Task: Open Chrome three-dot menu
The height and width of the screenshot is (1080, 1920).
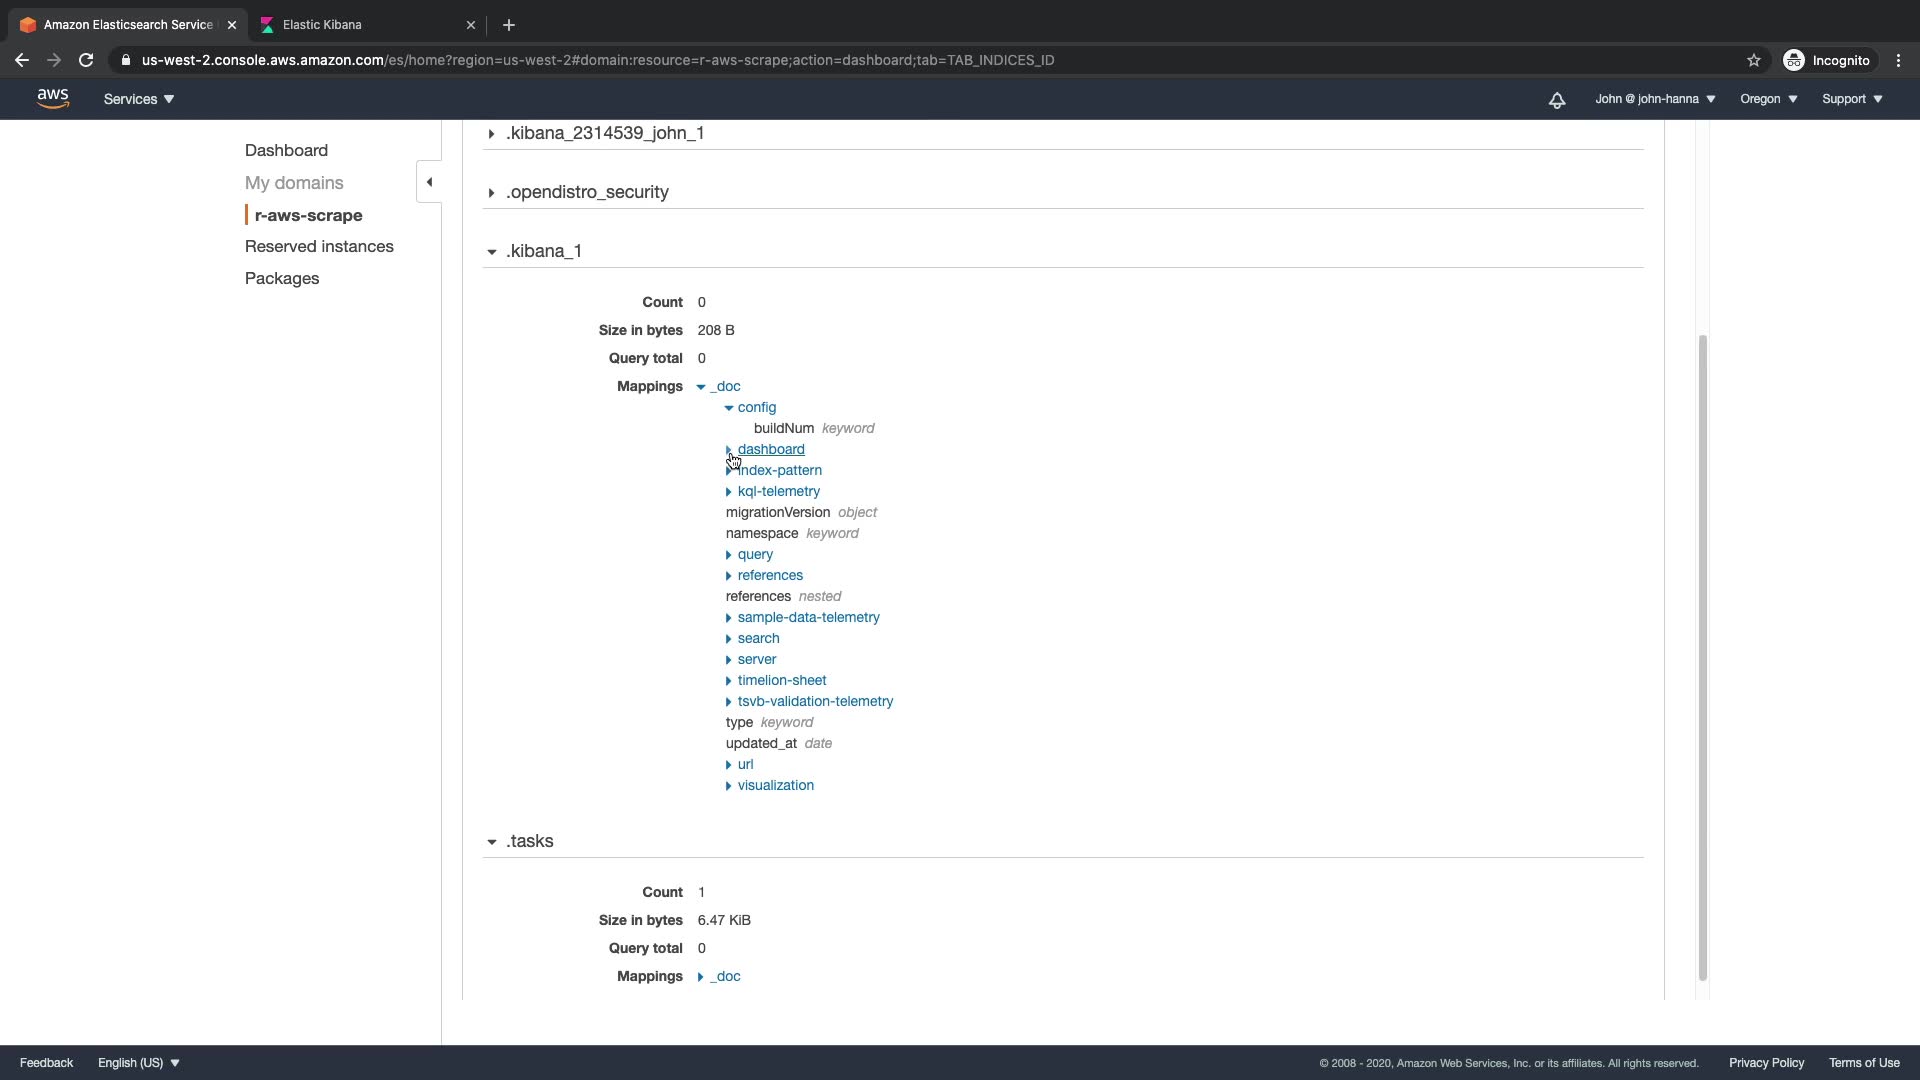Action: [x=1898, y=60]
